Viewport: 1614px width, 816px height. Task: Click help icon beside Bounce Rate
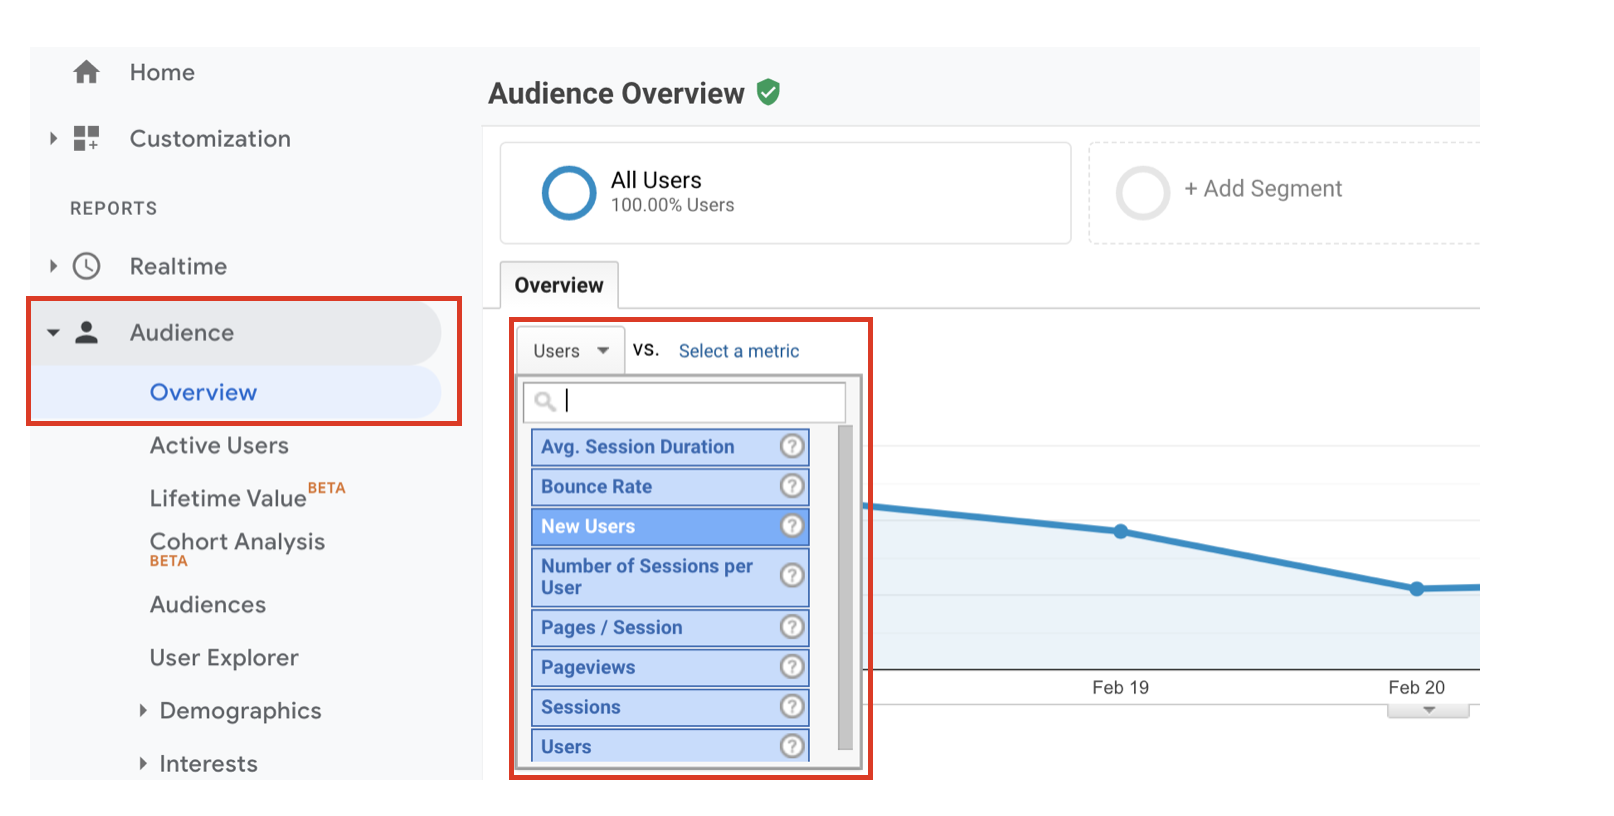(x=792, y=486)
